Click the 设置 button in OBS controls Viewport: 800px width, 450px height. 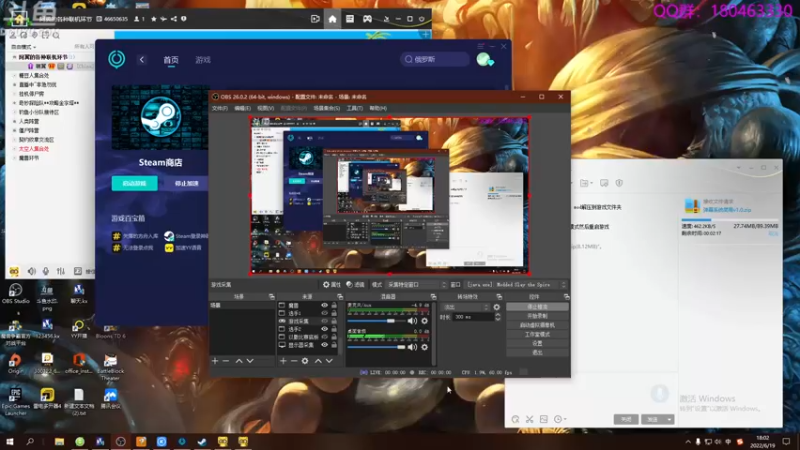[x=537, y=343]
